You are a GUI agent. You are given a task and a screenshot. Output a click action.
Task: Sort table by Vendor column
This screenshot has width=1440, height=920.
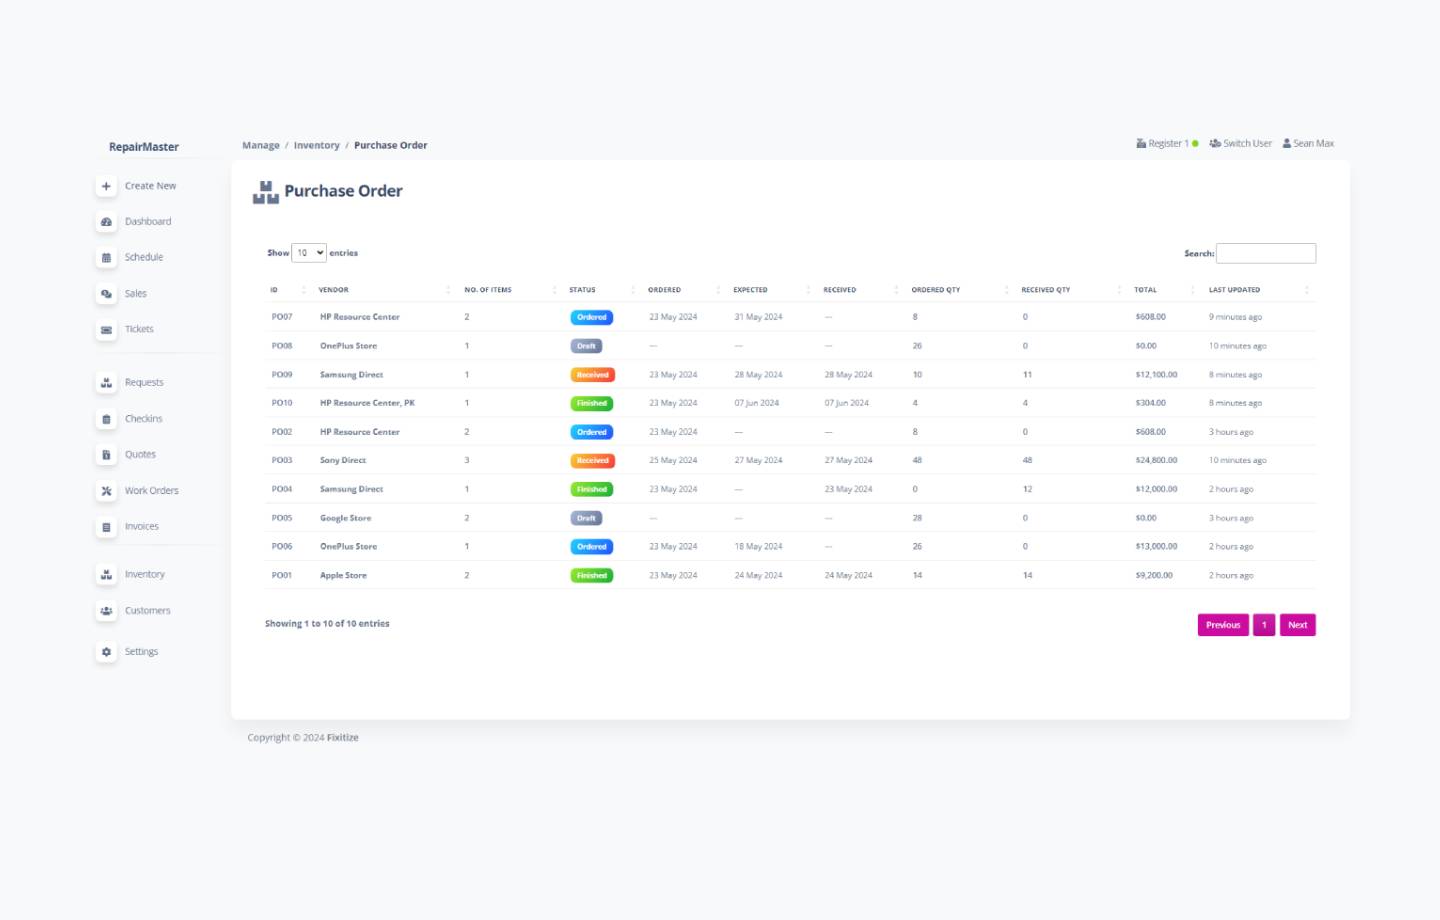click(x=334, y=290)
